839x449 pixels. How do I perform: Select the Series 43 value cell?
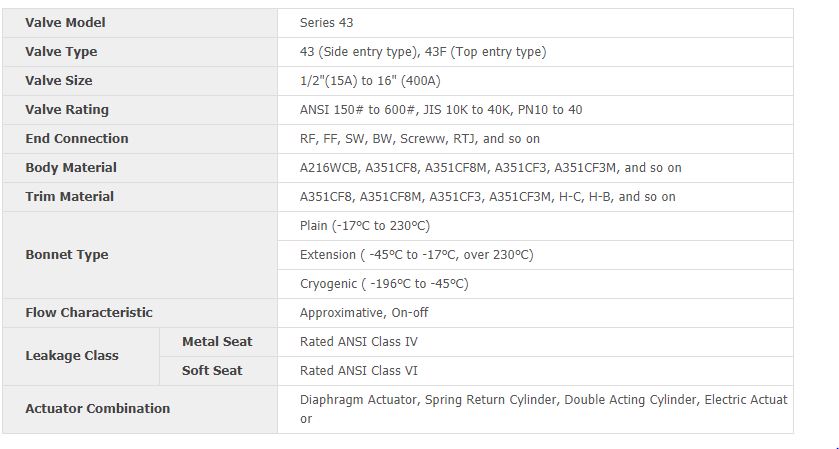[327, 22]
